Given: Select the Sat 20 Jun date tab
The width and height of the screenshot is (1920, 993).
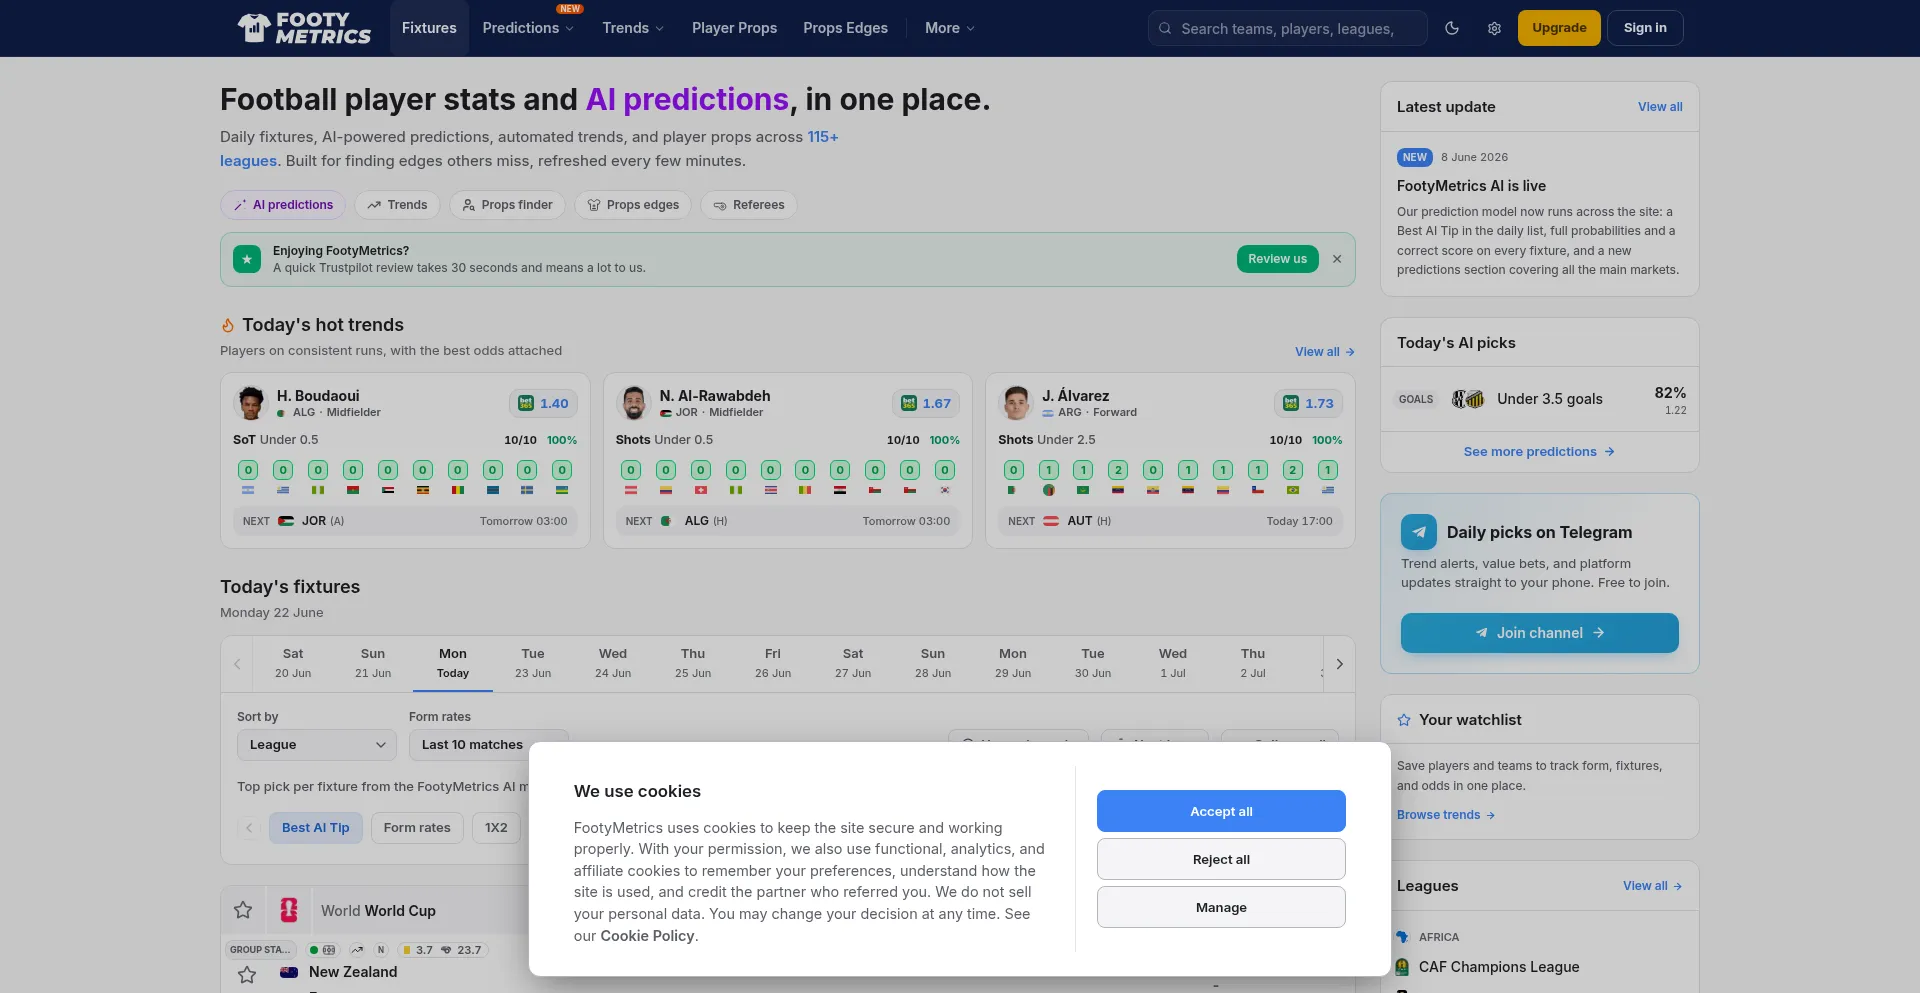Looking at the screenshot, I should pyautogui.click(x=293, y=664).
